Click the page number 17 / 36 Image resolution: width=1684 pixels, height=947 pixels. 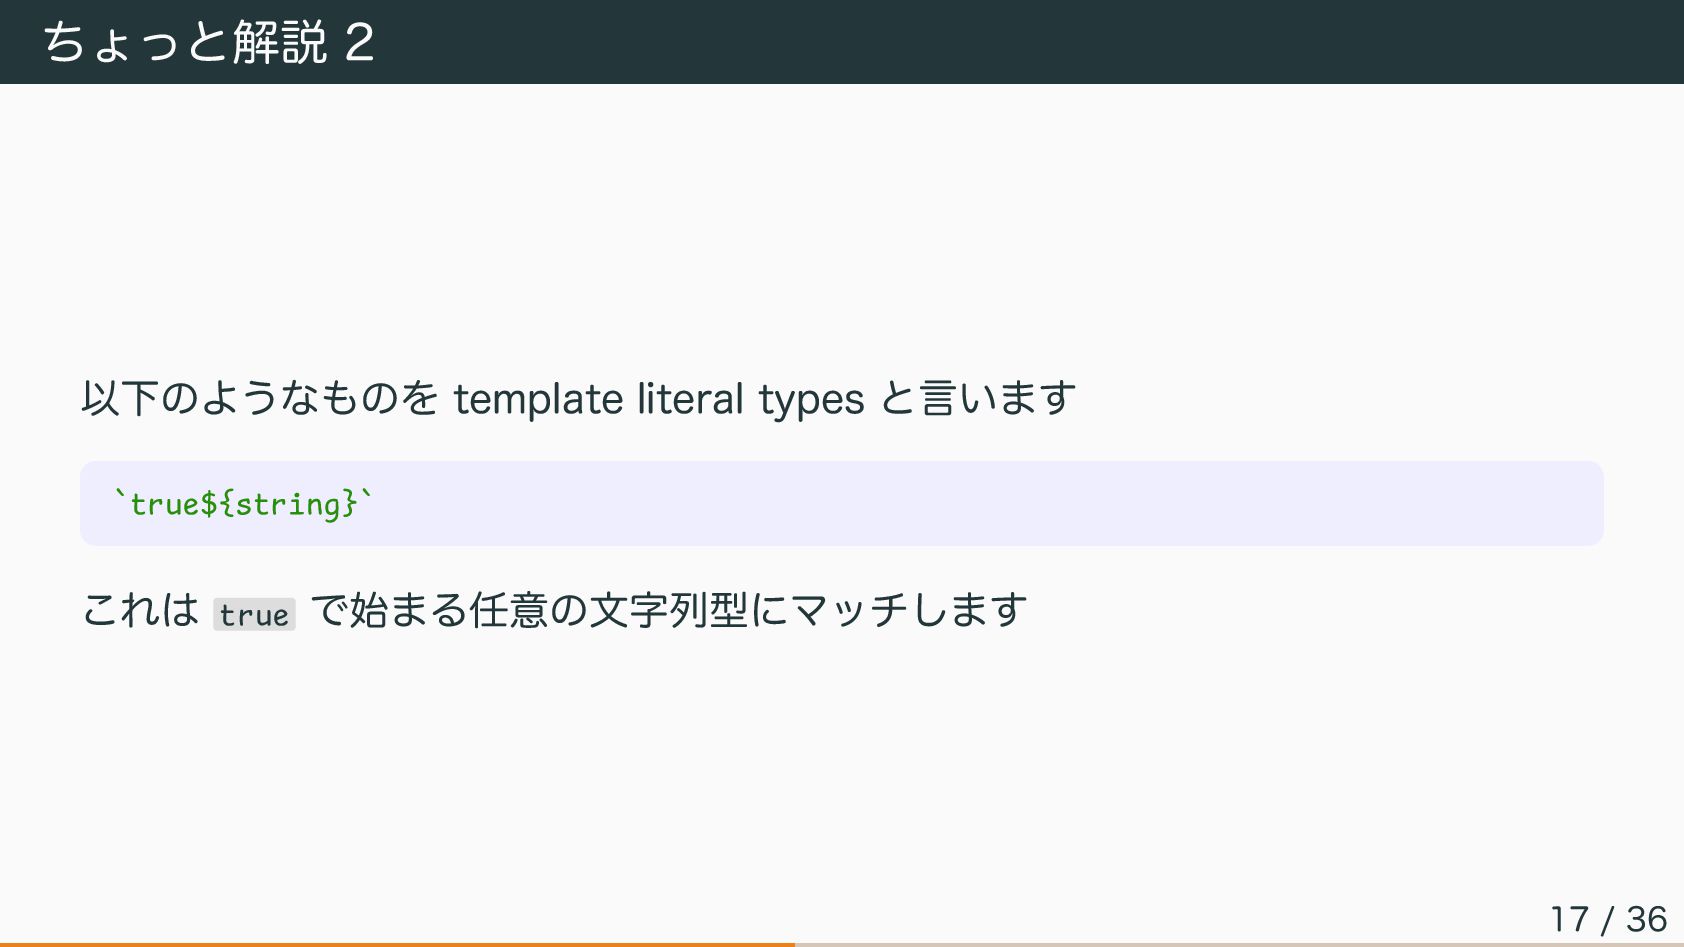point(1608,918)
